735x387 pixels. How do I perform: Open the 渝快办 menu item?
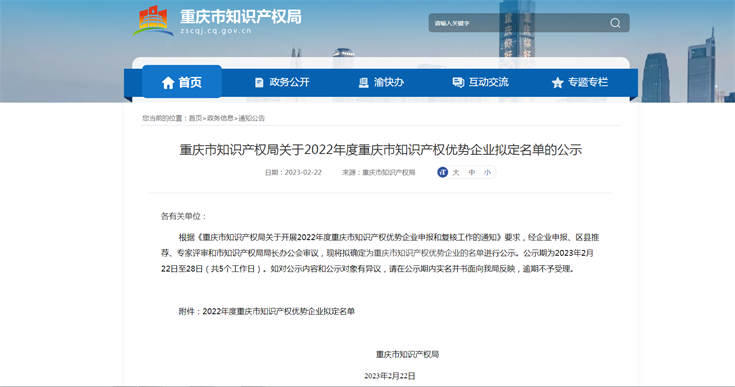point(382,82)
